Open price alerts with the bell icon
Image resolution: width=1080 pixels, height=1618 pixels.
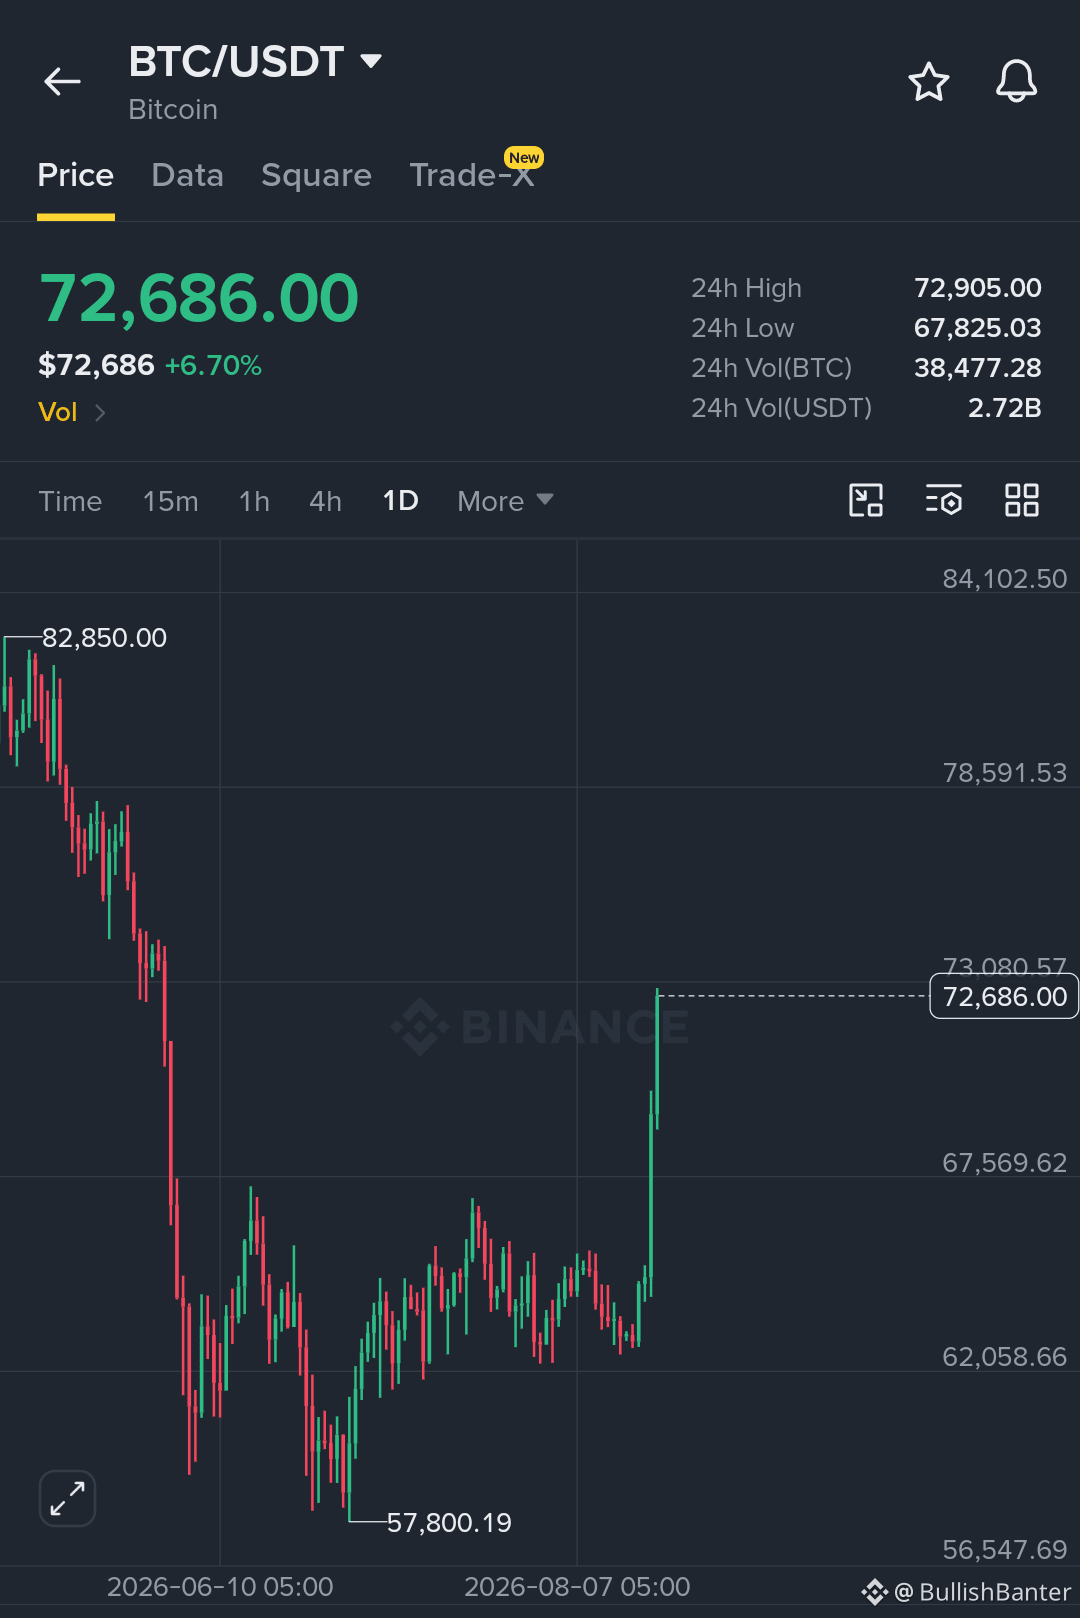click(x=1016, y=81)
